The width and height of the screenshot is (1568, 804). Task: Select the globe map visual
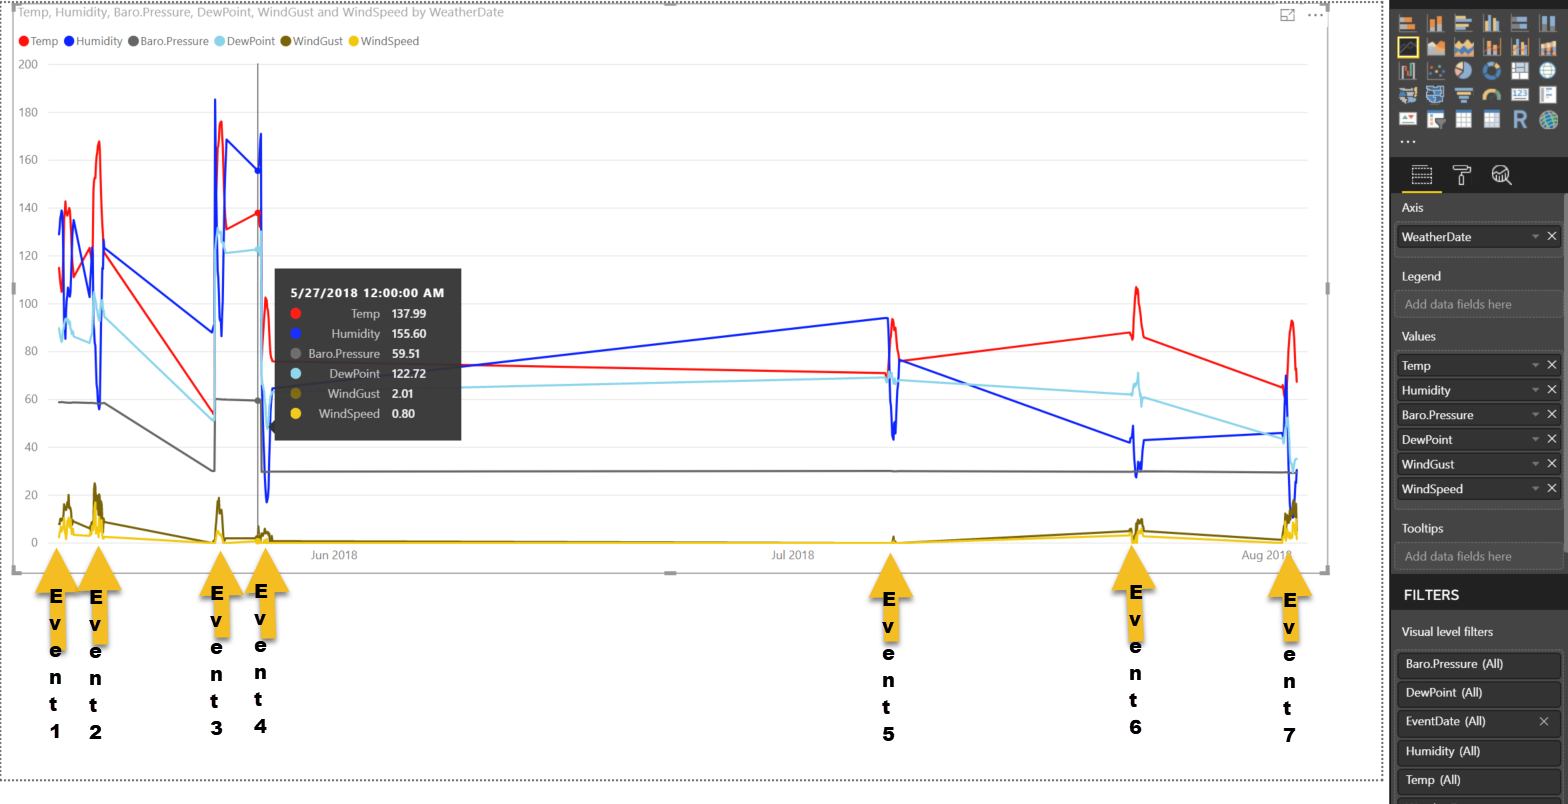[1548, 71]
